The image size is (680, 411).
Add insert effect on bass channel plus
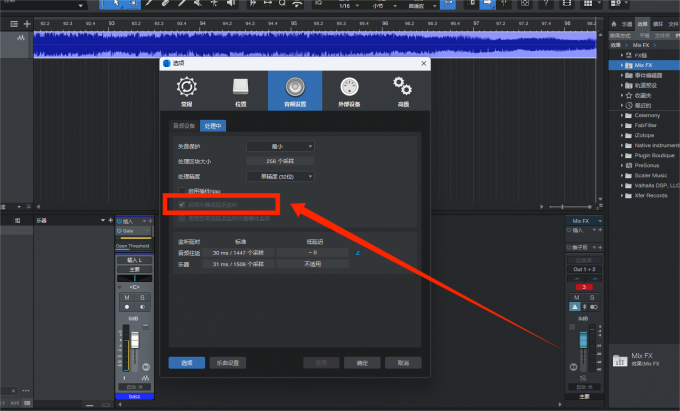tap(150, 221)
